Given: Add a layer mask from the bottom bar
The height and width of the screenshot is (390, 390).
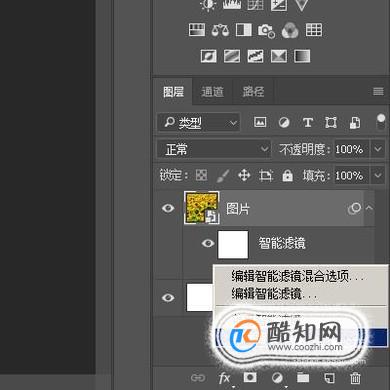Looking at the screenshot, I should (x=250, y=378).
